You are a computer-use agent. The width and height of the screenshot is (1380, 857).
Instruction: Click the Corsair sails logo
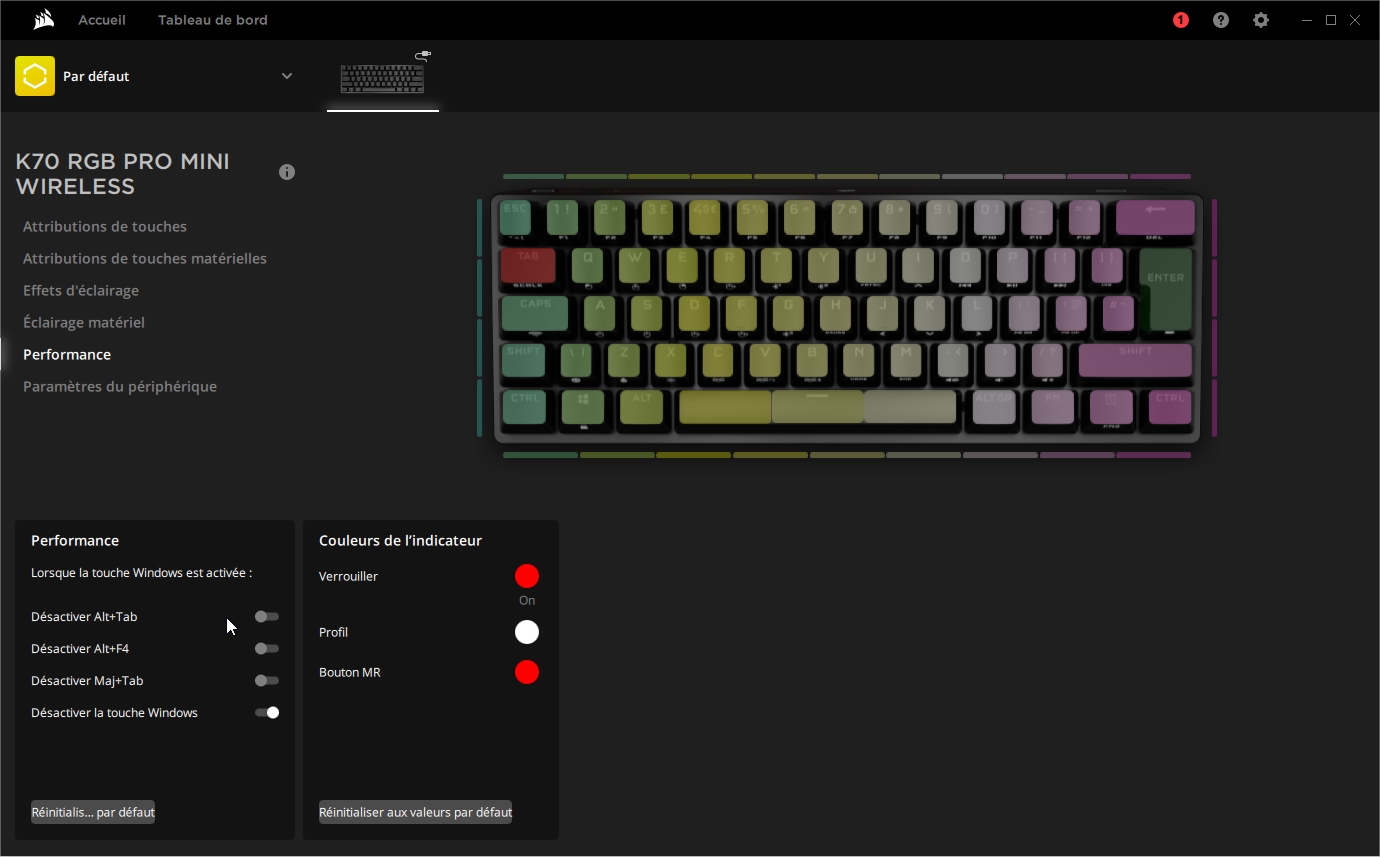click(x=43, y=19)
